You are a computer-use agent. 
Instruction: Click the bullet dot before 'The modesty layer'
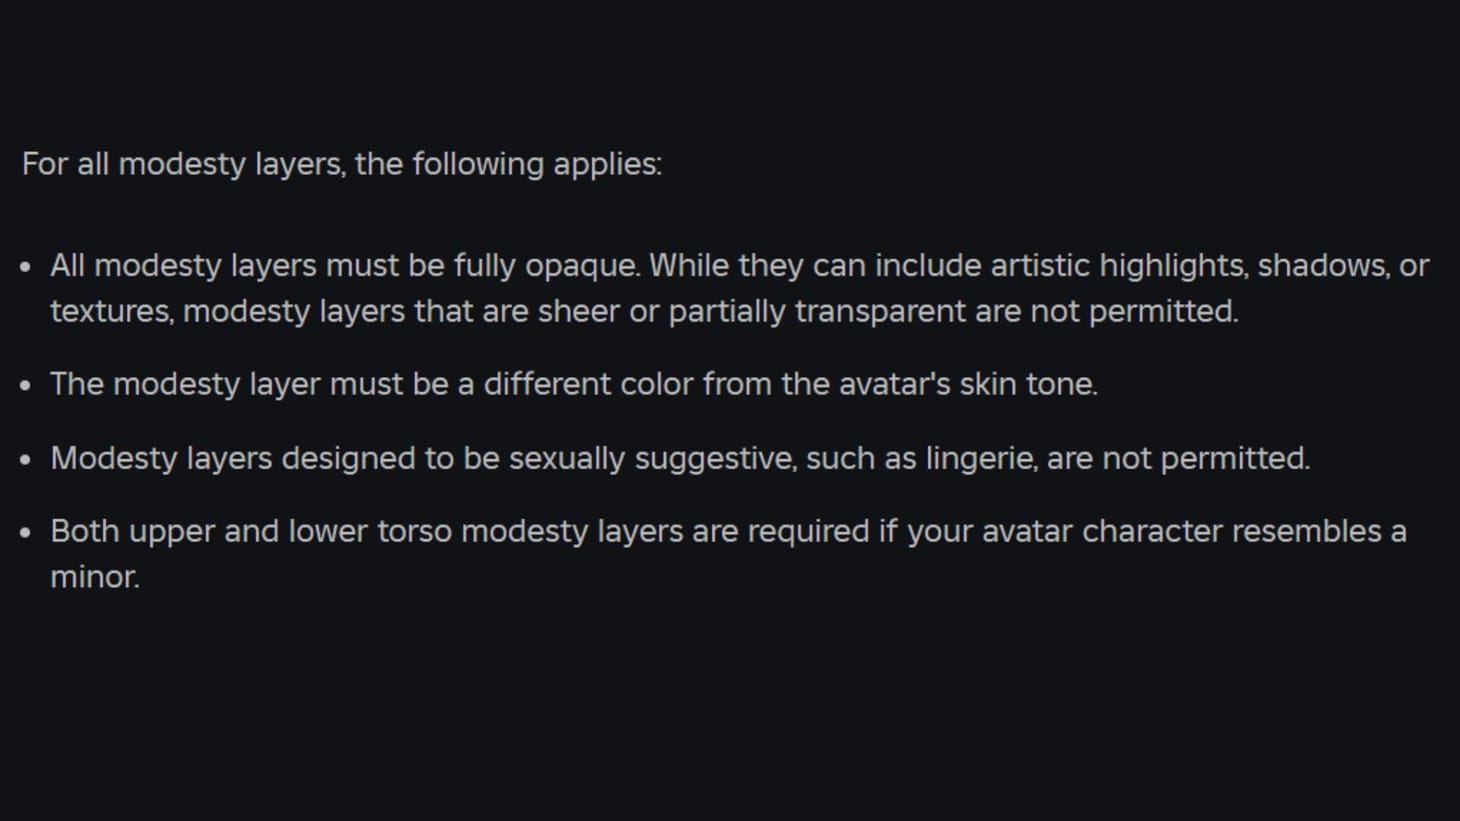click(26, 385)
